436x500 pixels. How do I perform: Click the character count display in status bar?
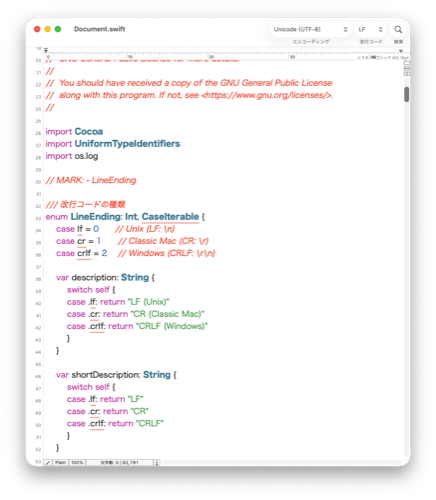[x=120, y=463]
